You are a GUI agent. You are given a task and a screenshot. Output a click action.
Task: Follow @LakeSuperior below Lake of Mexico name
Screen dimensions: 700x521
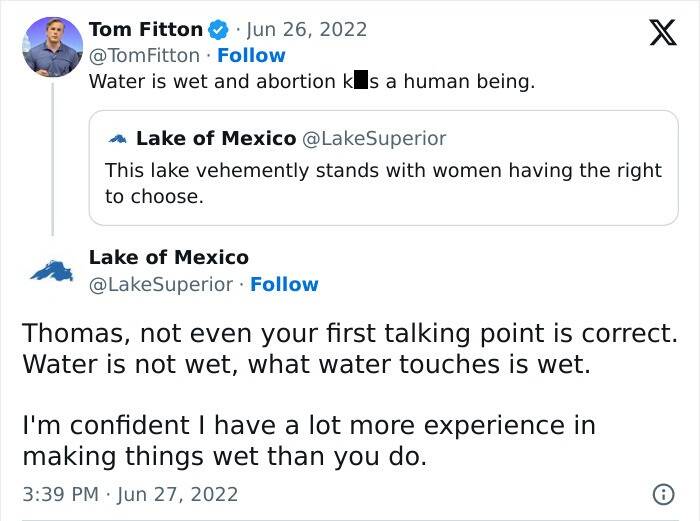(284, 284)
